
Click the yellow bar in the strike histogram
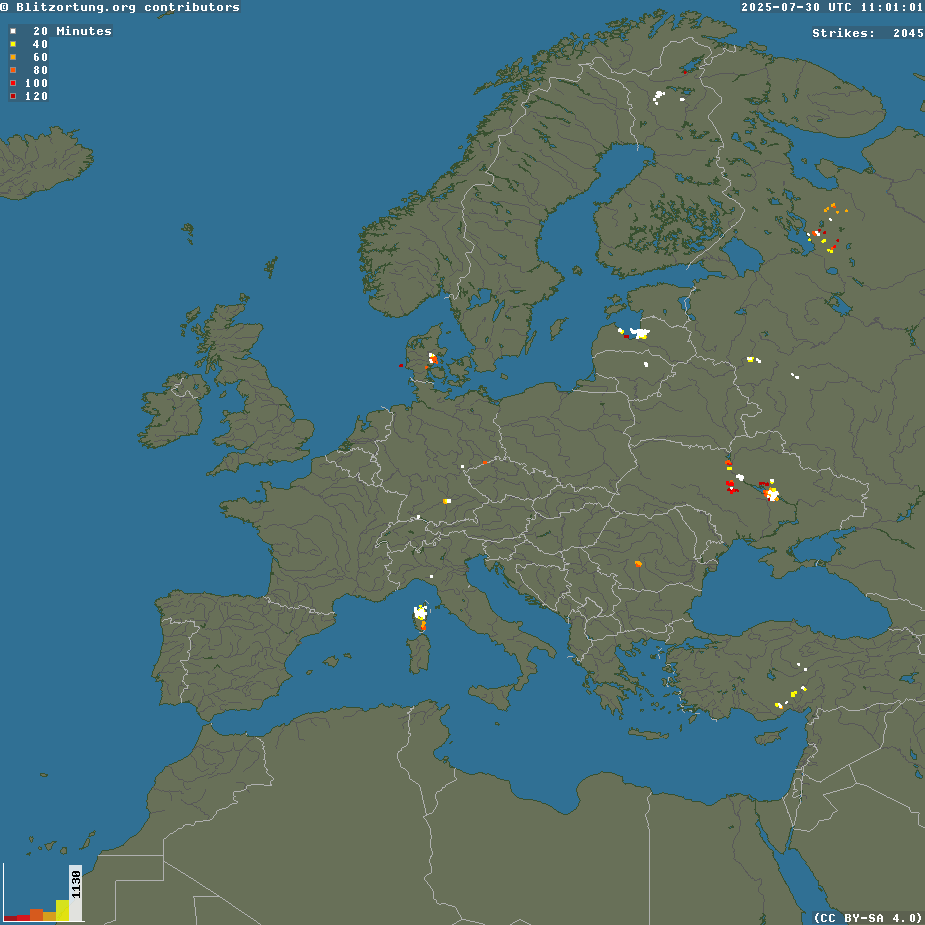coord(63,910)
